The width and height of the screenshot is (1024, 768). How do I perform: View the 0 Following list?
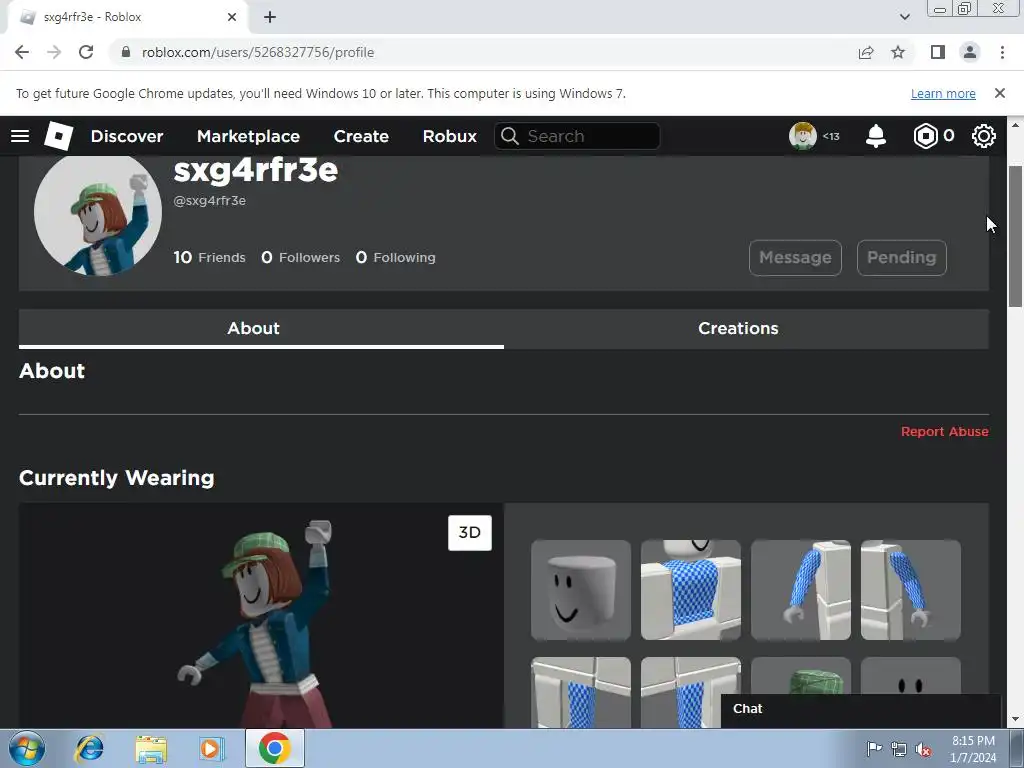tap(395, 257)
